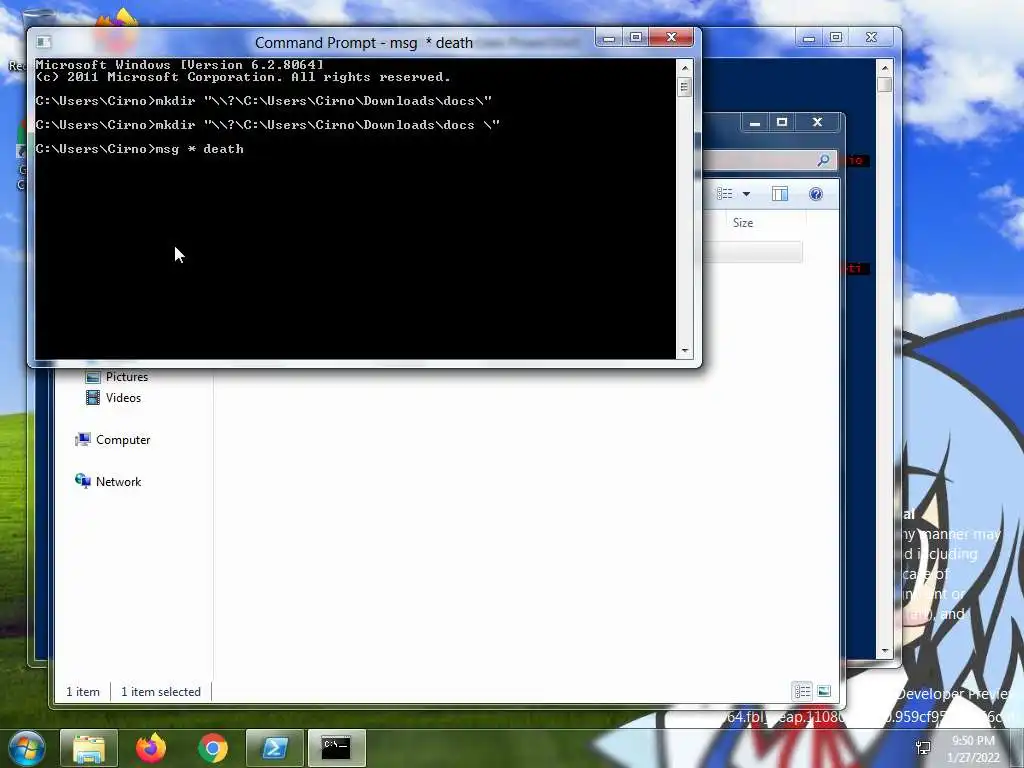Screen dimensions: 1024x768
Task: Click network icon in system tray
Action: pos(923,748)
